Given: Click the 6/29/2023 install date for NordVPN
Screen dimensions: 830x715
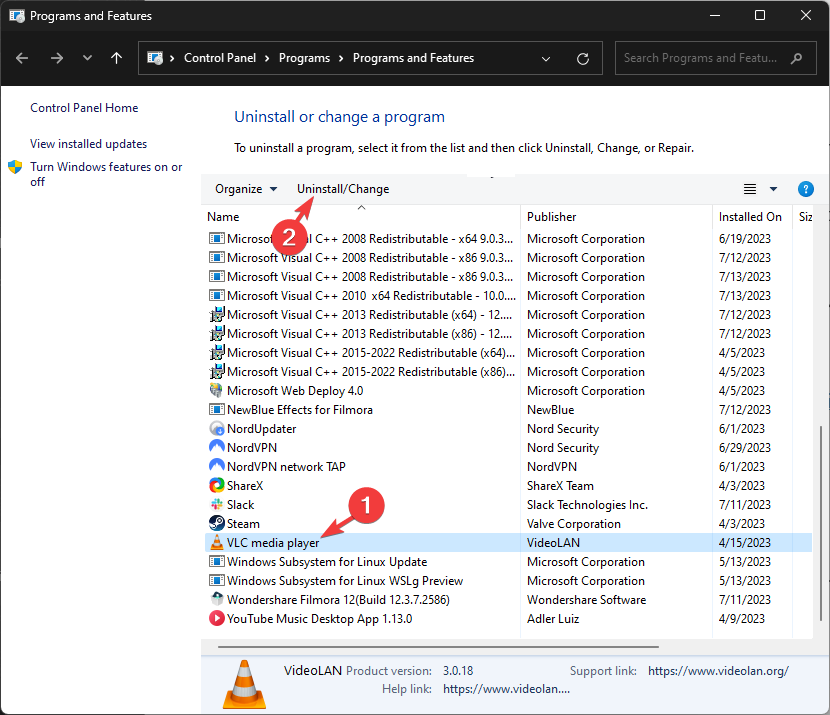Looking at the screenshot, I should 745,448.
